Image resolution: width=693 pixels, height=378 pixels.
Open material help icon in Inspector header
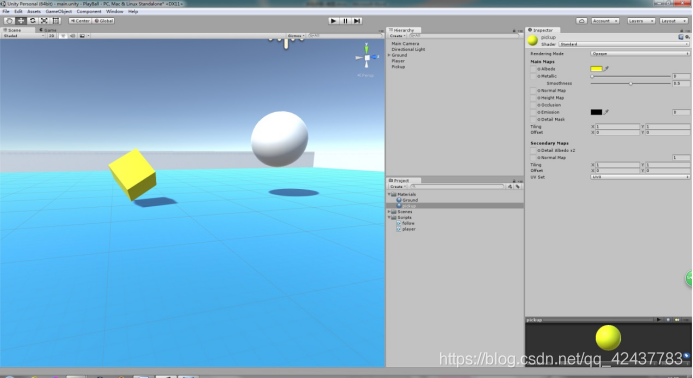(x=681, y=37)
